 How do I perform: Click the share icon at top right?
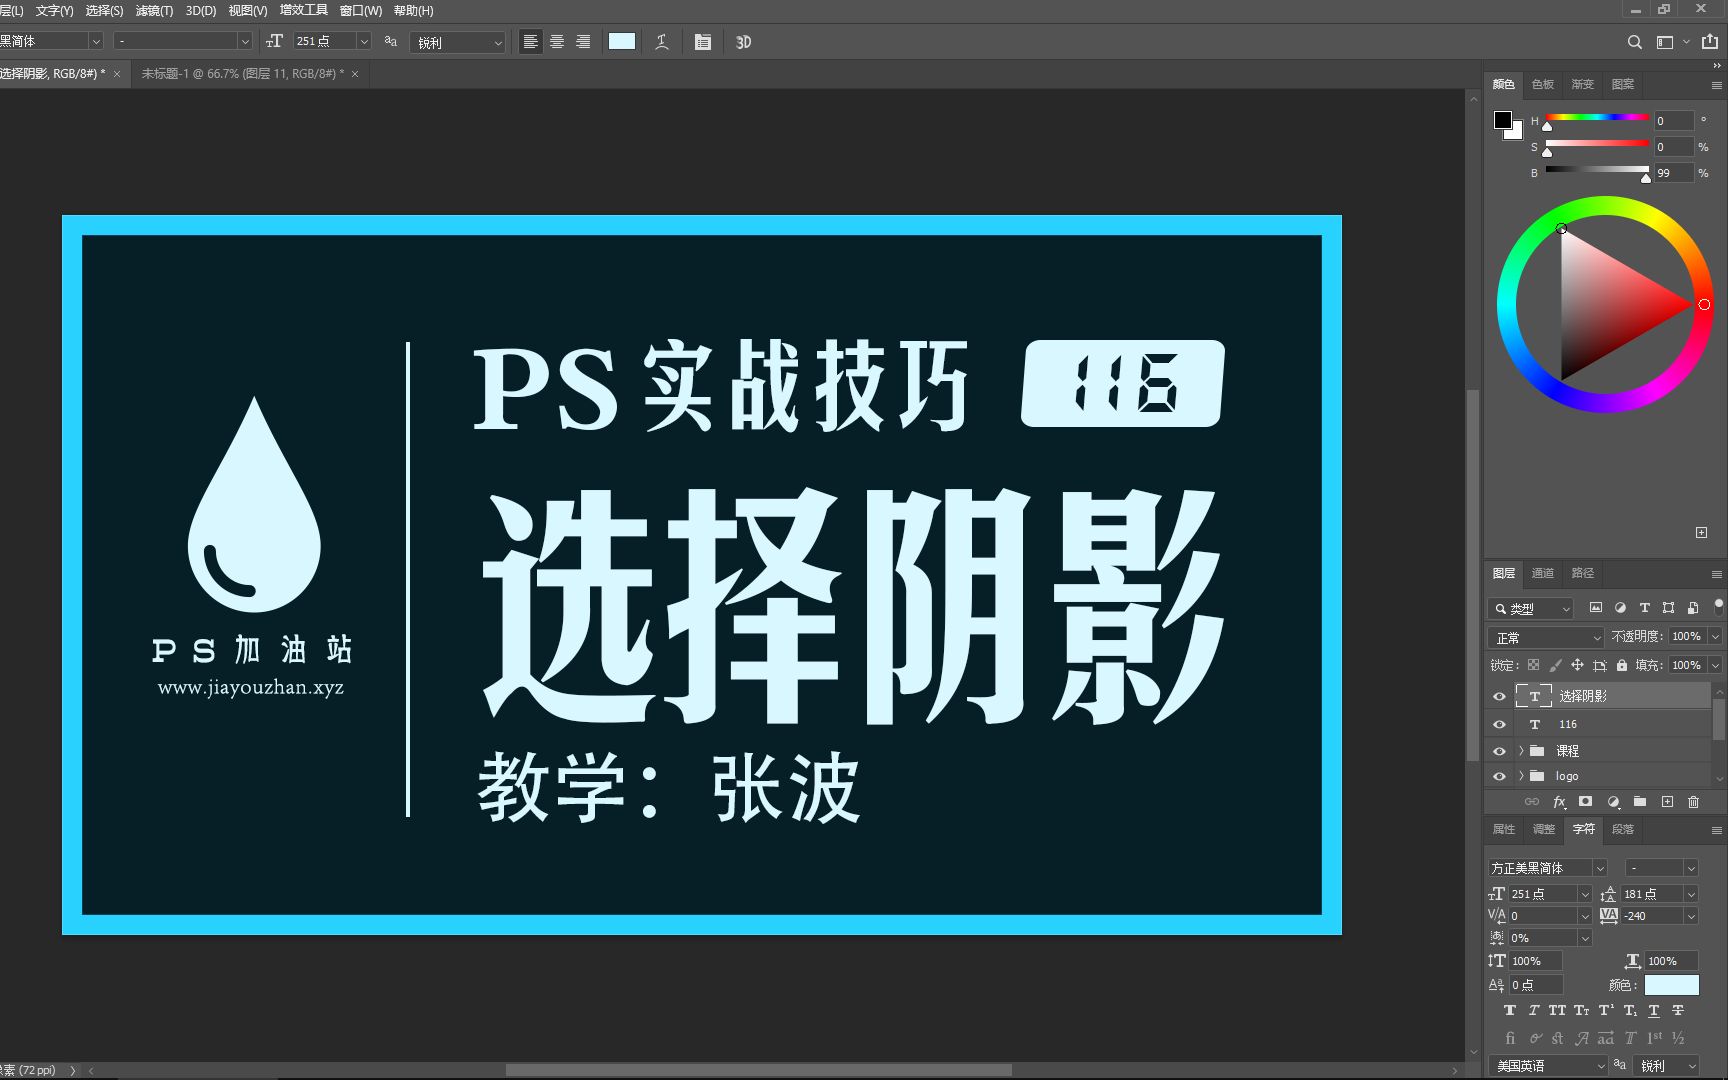(1710, 42)
